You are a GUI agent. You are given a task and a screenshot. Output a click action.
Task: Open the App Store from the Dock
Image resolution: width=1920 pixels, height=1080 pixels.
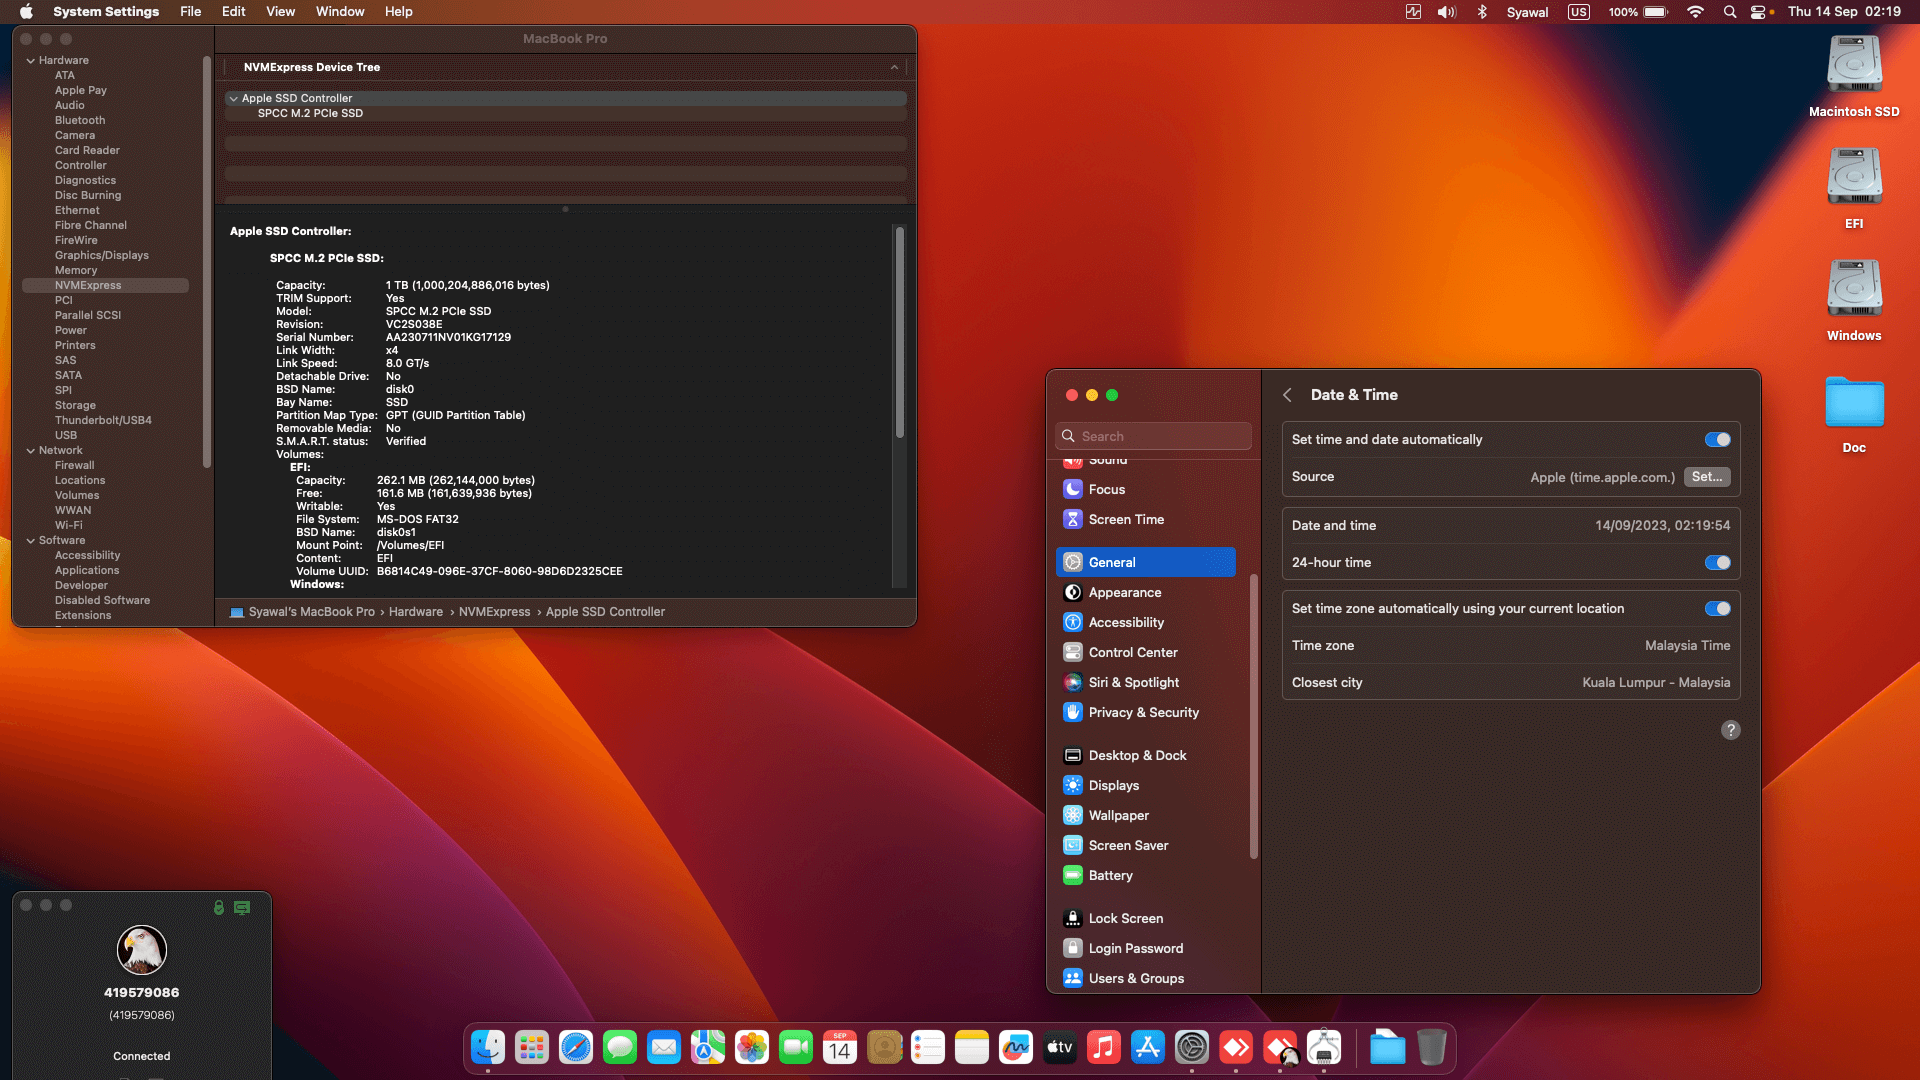tap(1148, 1047)
